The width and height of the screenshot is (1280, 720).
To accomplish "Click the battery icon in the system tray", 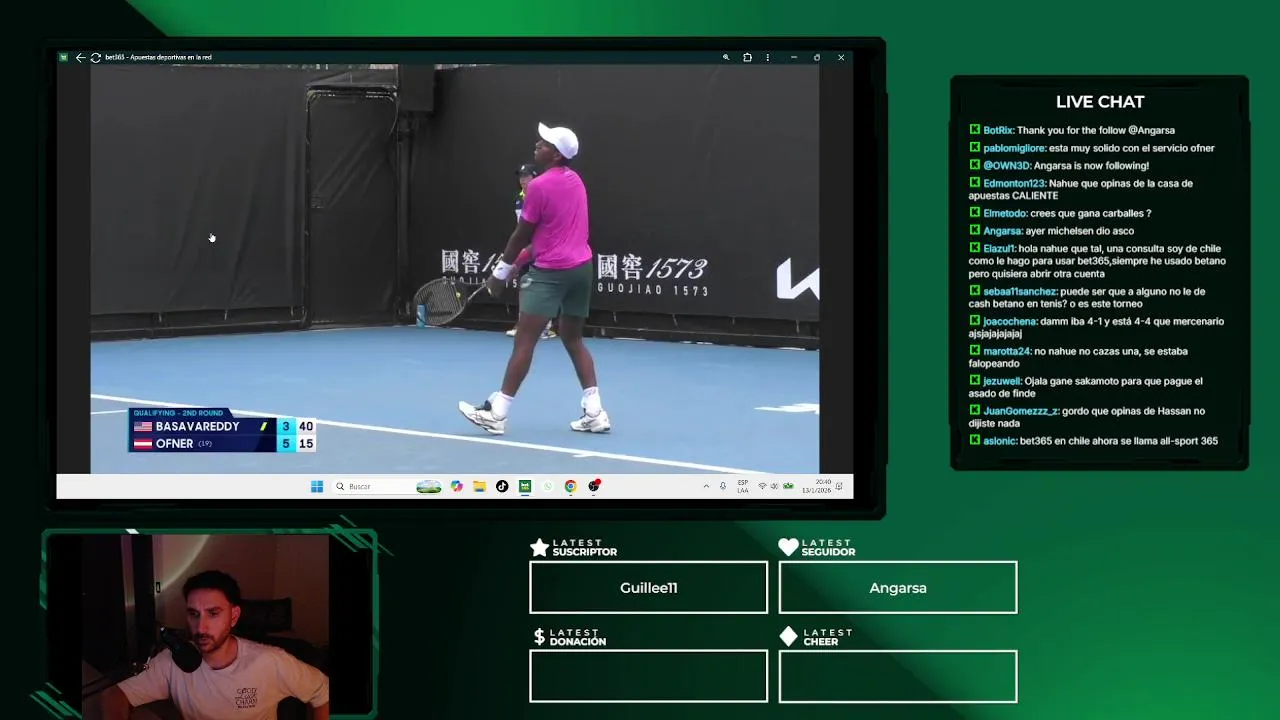I will (x=788, y=486).
